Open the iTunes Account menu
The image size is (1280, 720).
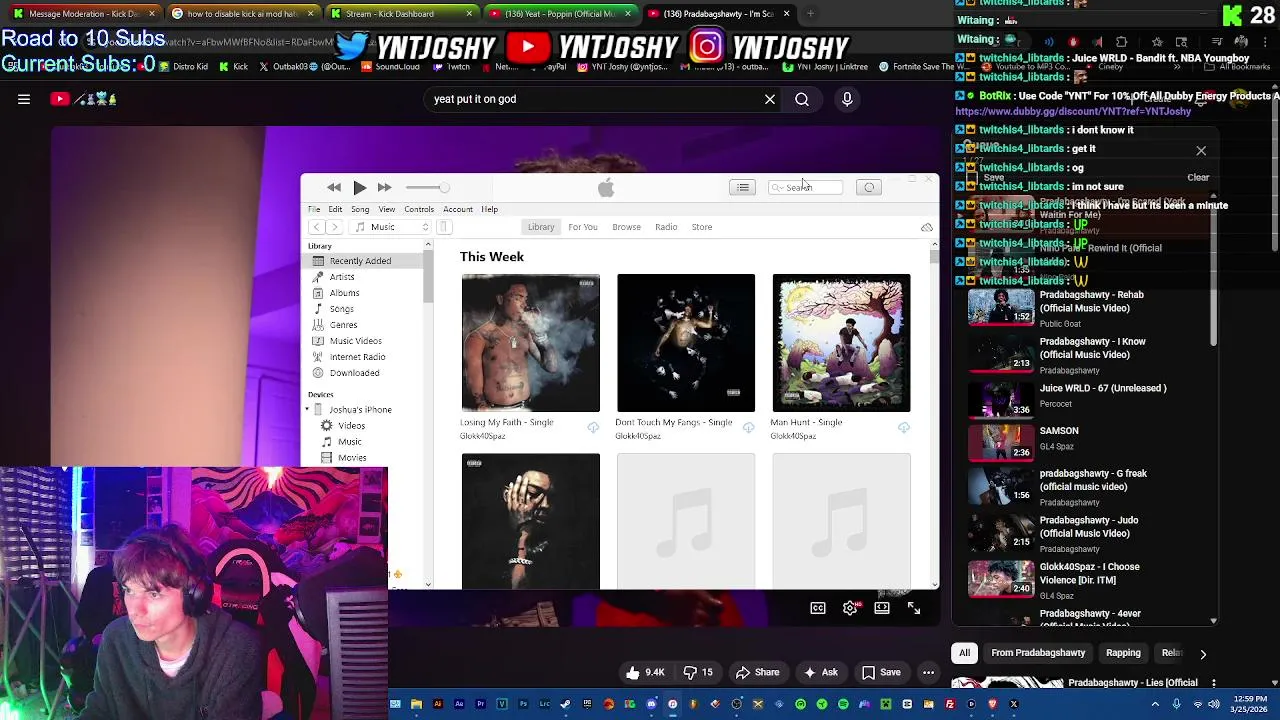tap(458, 209)
